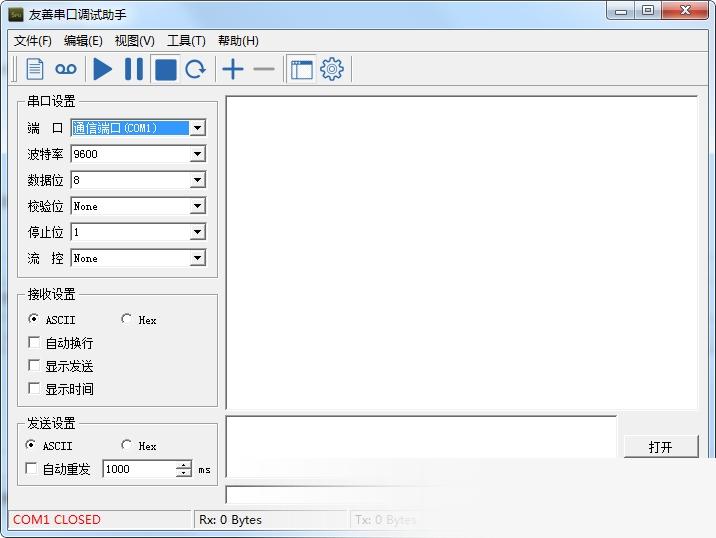This screenshot has width=716, height=538.
Task: Click inside the large receive text area
Action: (462, 253)
